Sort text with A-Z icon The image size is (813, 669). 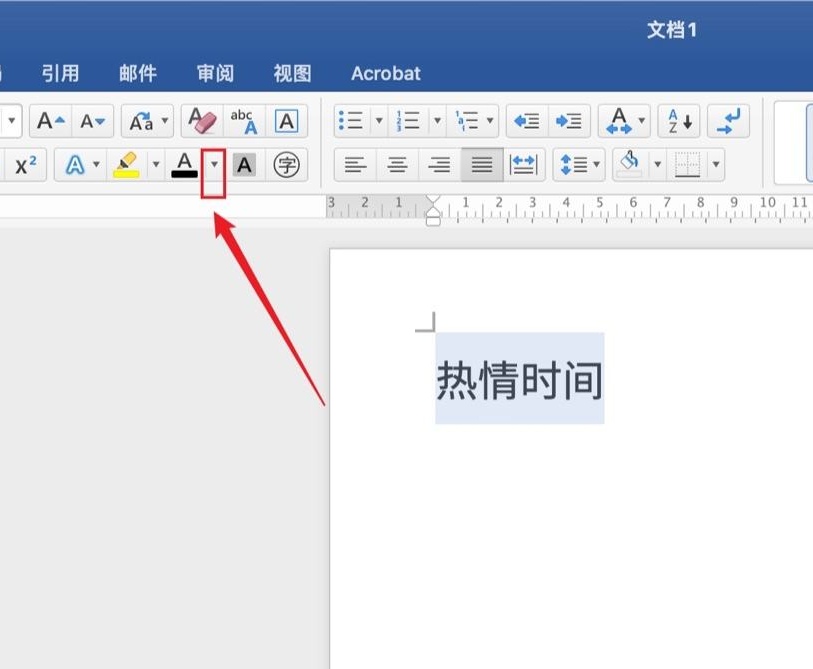[x=679, y=121]
